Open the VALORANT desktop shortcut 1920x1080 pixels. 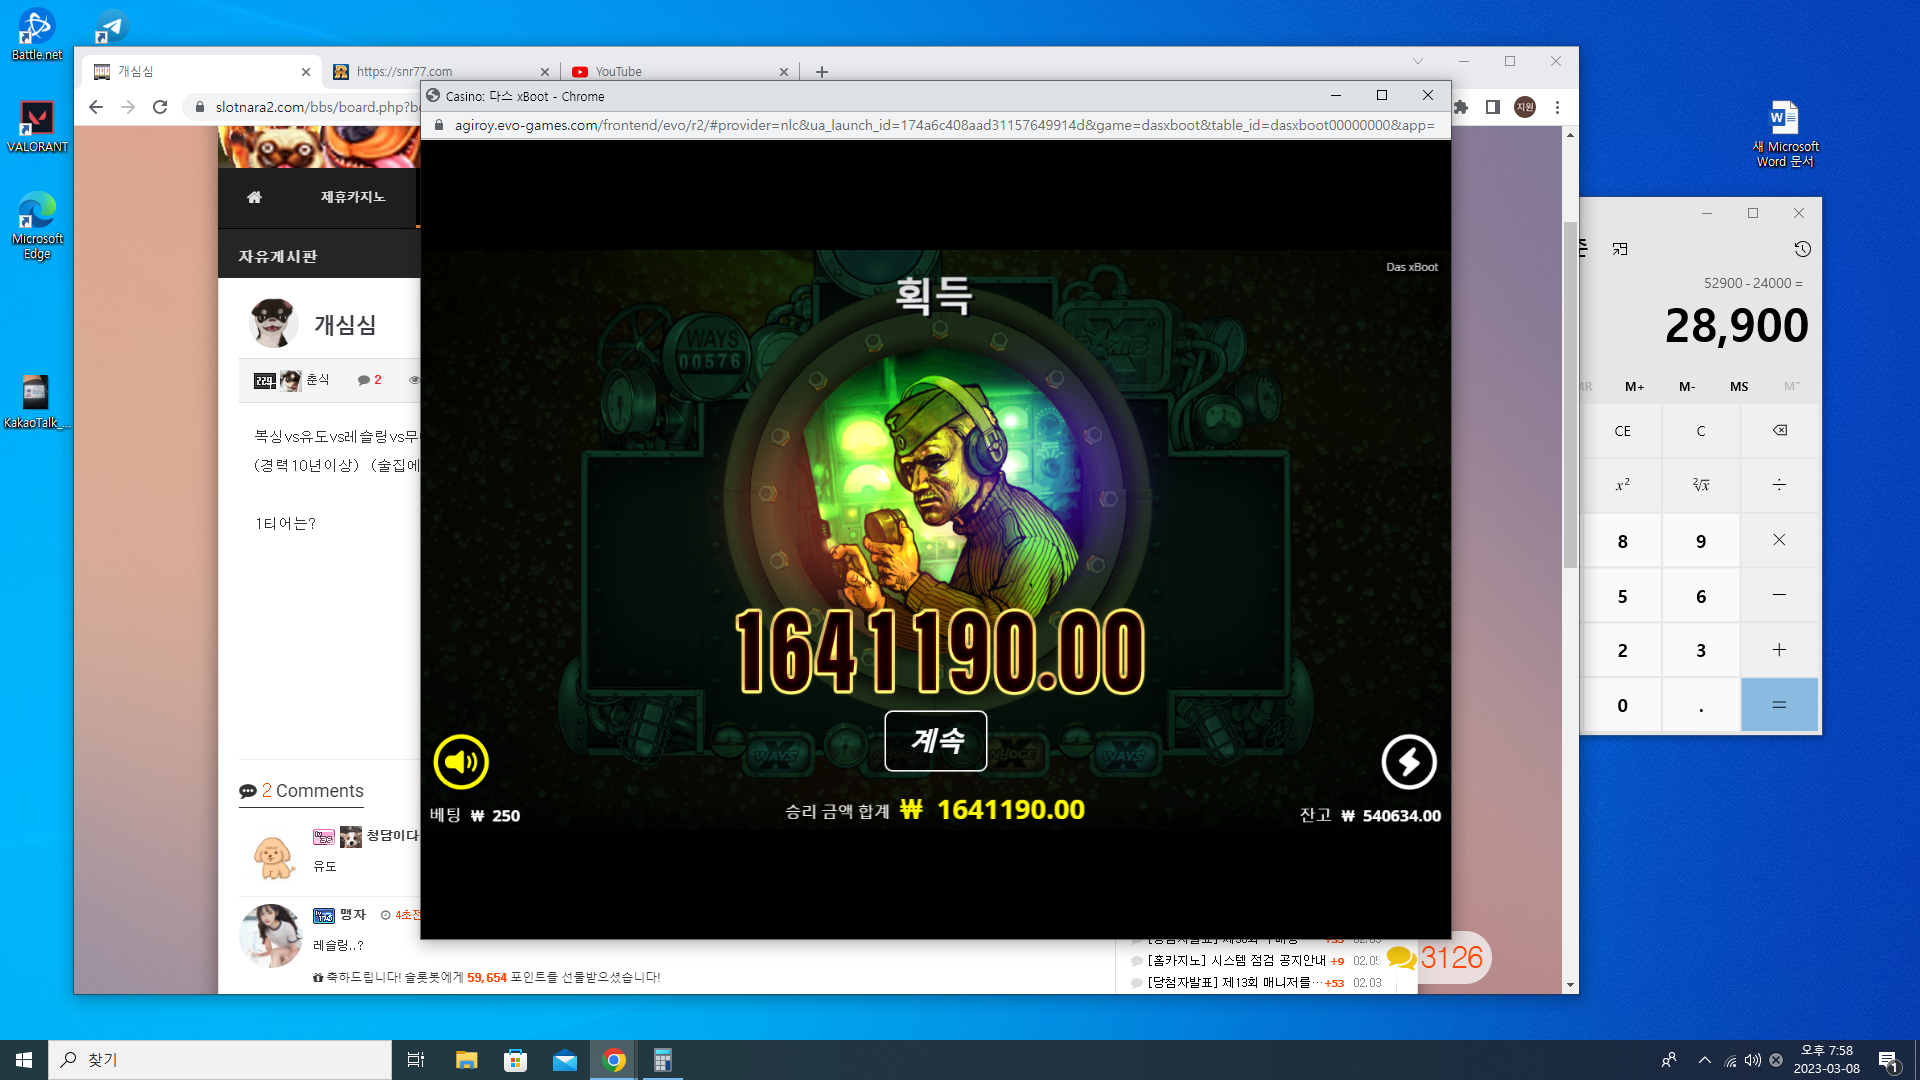tap(37, 127)
